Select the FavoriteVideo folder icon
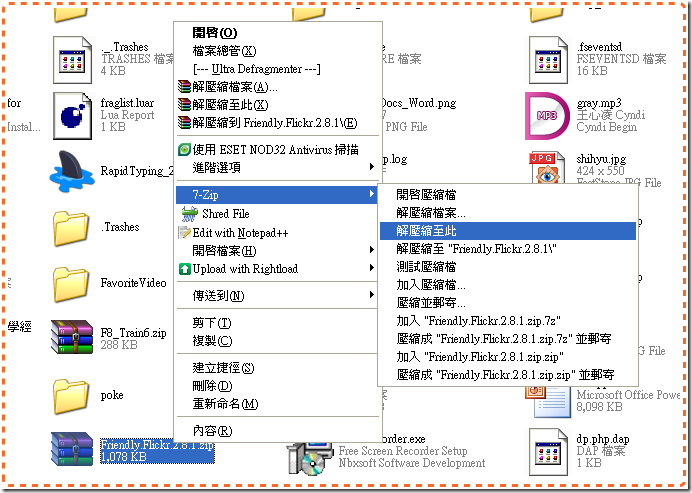Viewport: 692px width, 493px height. (71, 284)
